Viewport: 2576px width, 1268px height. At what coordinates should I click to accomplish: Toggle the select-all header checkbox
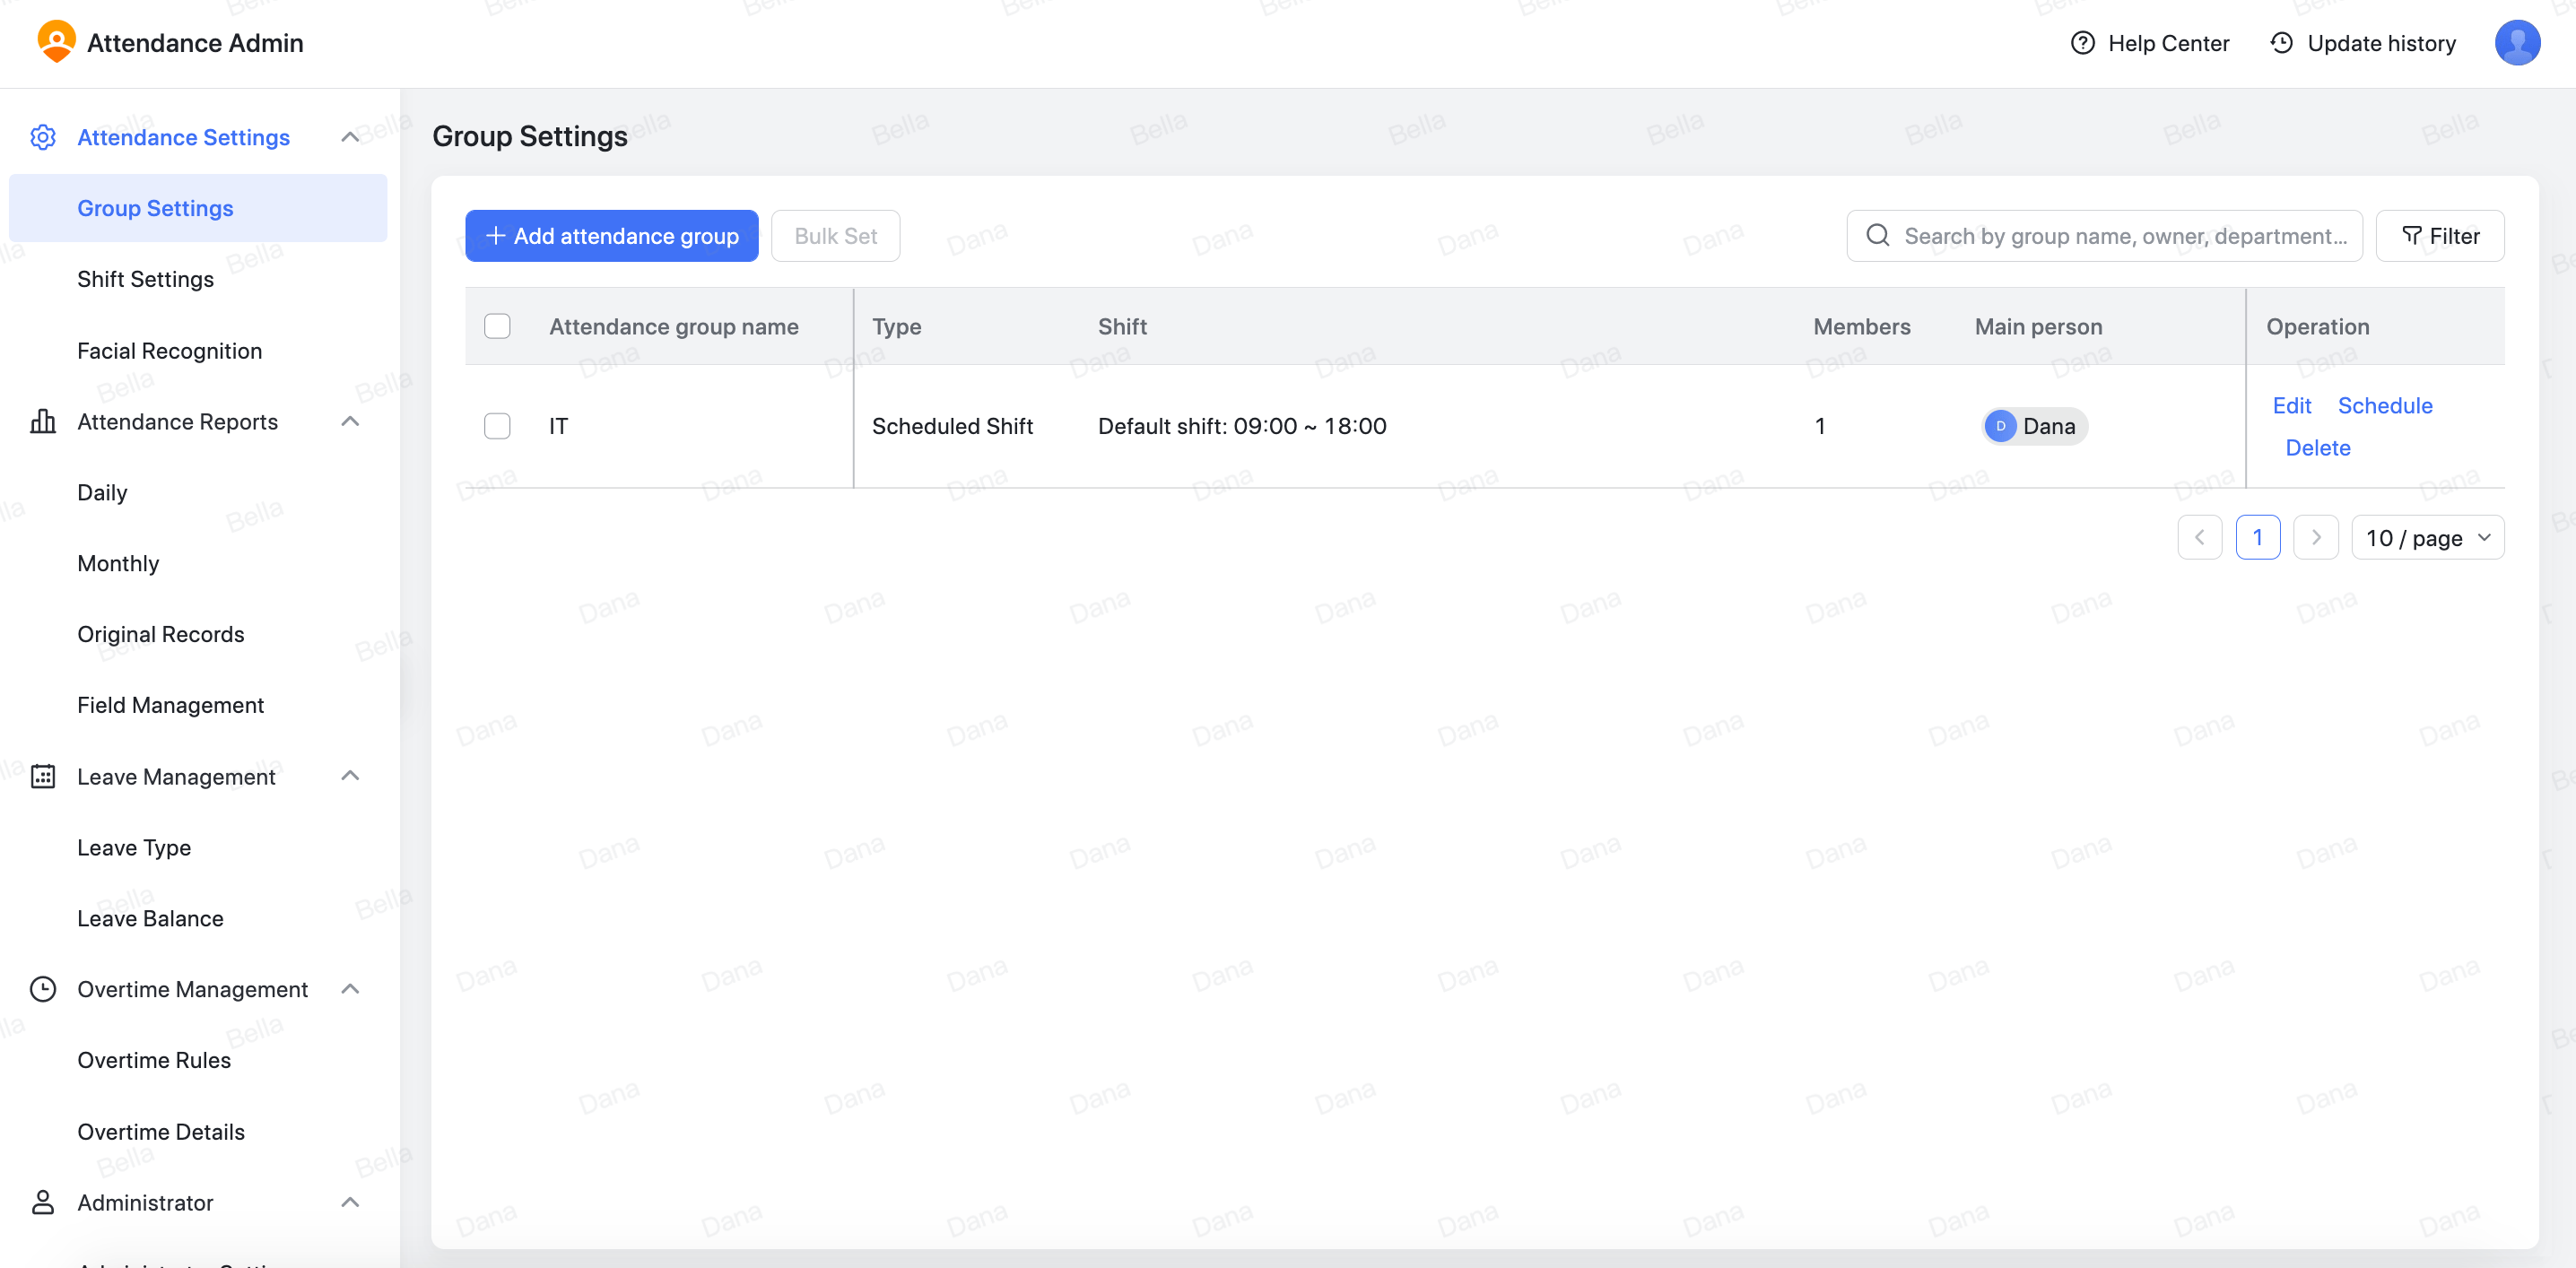(497, 327)
